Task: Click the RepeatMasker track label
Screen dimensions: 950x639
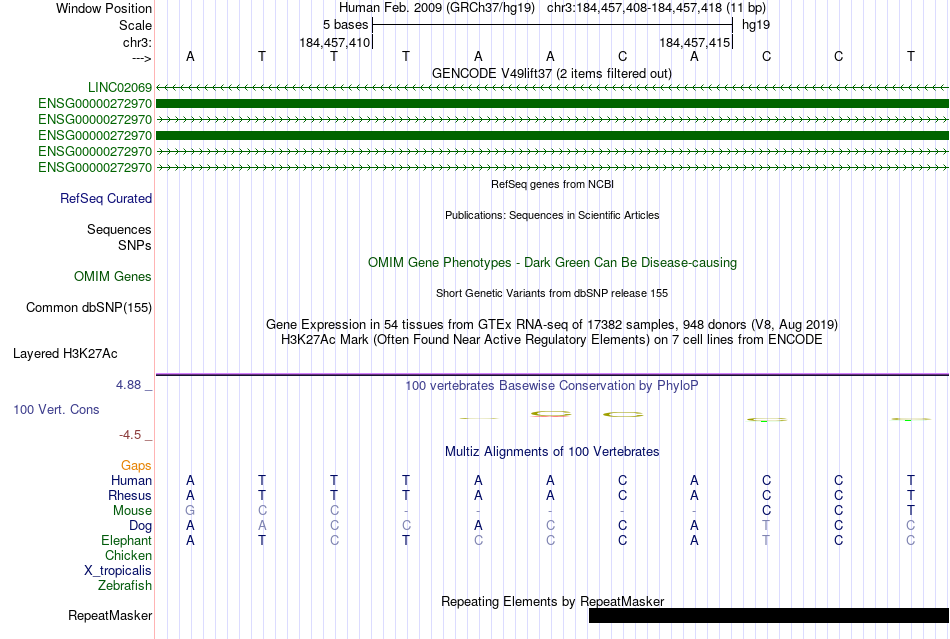Action: point(110,615)
